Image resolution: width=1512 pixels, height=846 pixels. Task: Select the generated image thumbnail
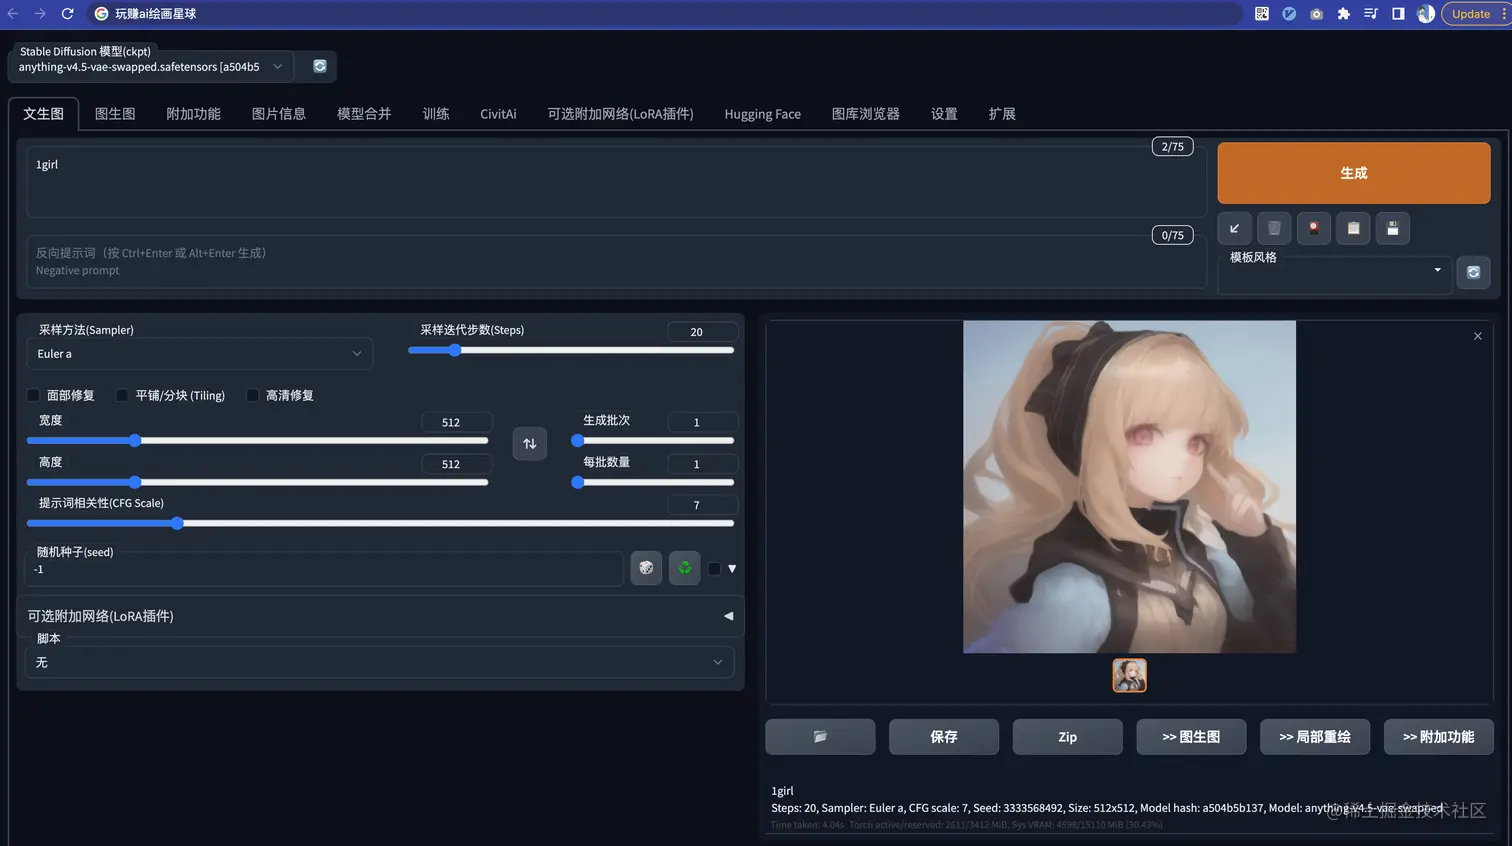(1129, 675)
